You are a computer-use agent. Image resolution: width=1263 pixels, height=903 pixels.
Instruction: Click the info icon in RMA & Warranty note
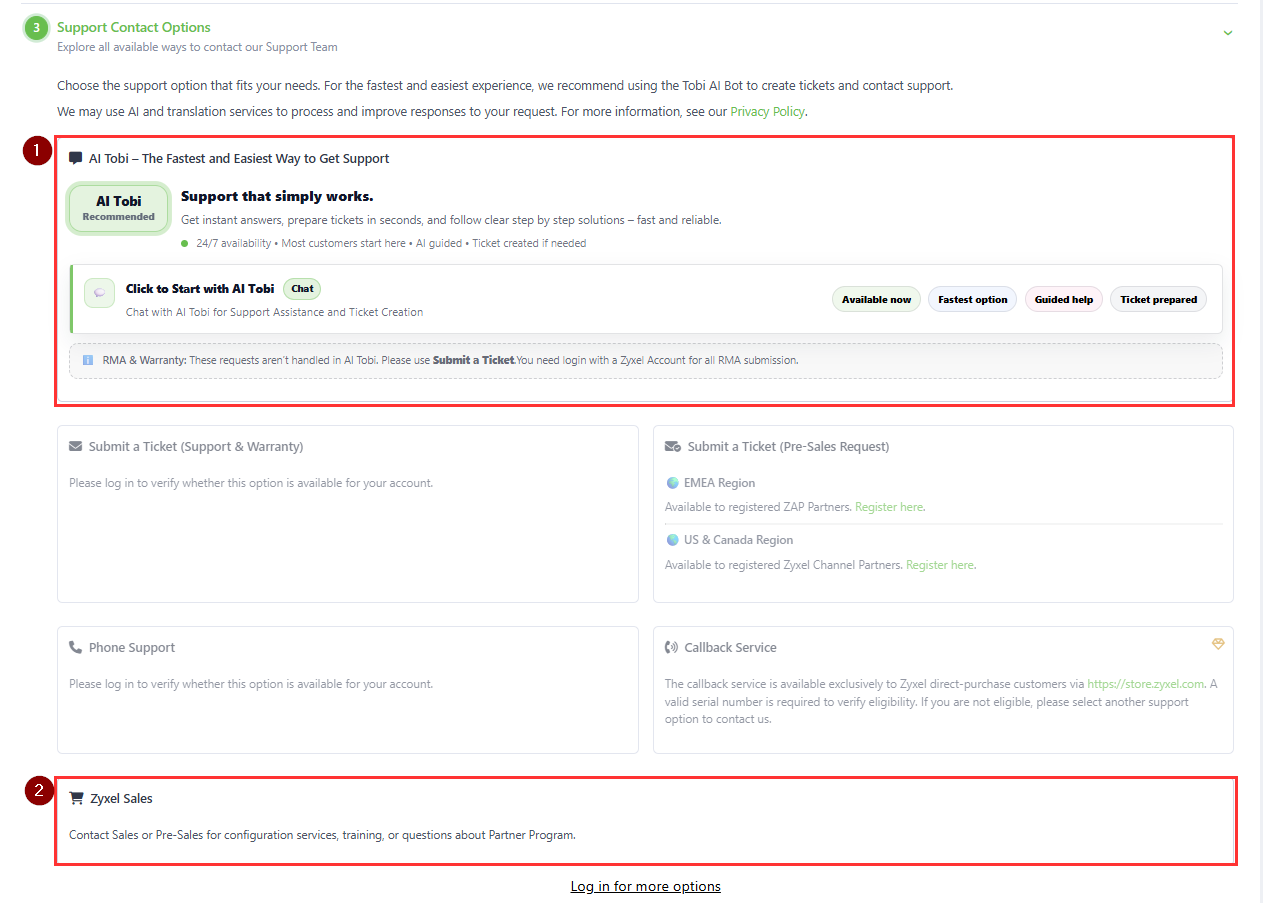pos(88,360)
